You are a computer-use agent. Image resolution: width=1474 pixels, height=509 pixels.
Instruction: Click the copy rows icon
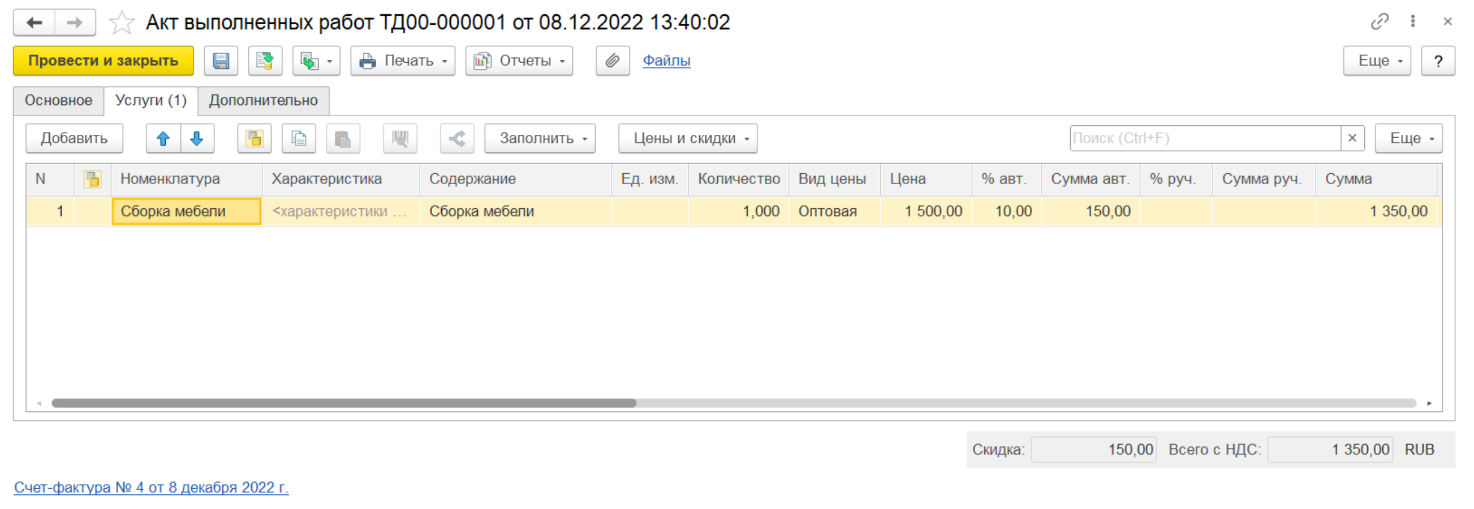point(298,139)
